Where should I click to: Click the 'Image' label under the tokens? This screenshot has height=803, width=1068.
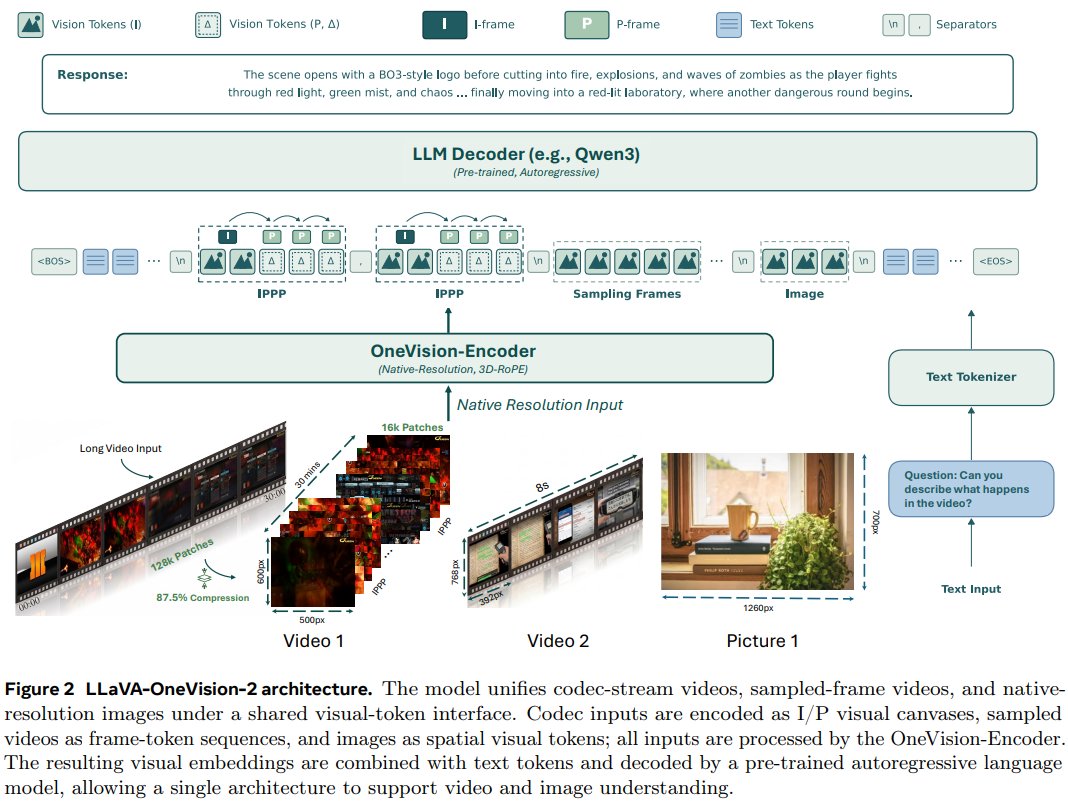coord(804,294)
